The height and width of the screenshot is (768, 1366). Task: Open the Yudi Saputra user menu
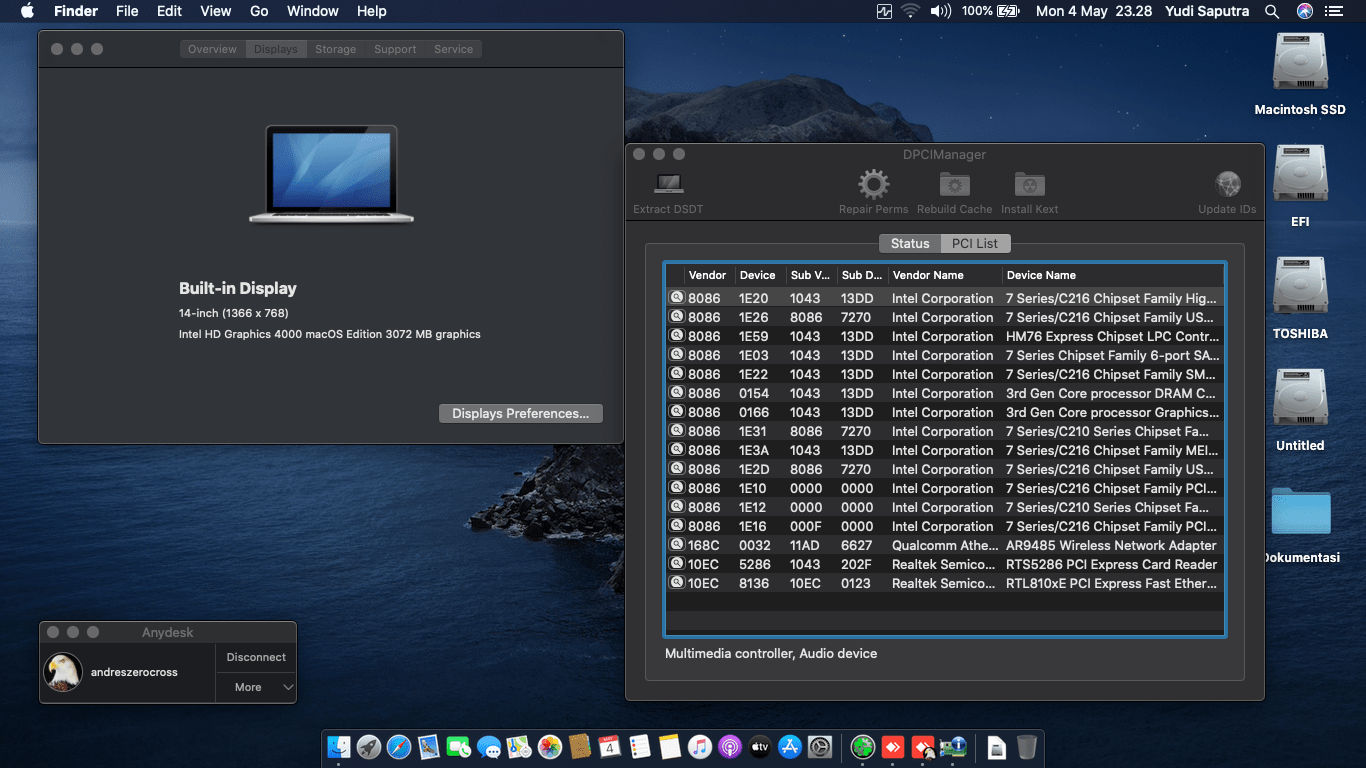coord(1207,11)
